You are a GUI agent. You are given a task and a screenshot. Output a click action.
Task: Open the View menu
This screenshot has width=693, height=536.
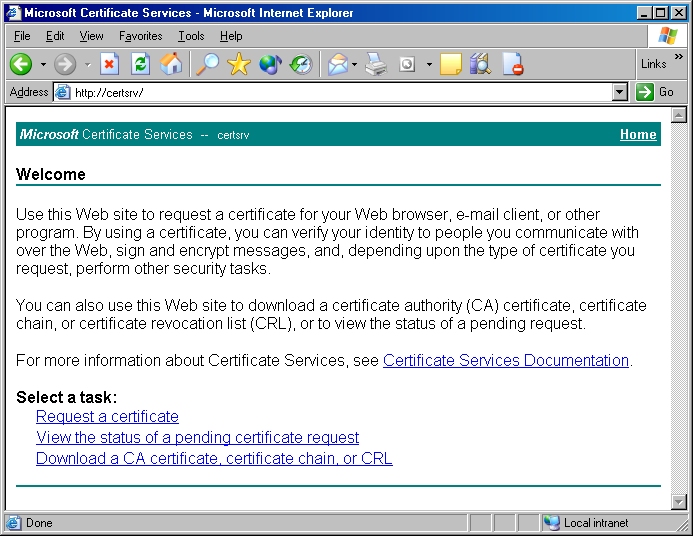coord(91,36)
